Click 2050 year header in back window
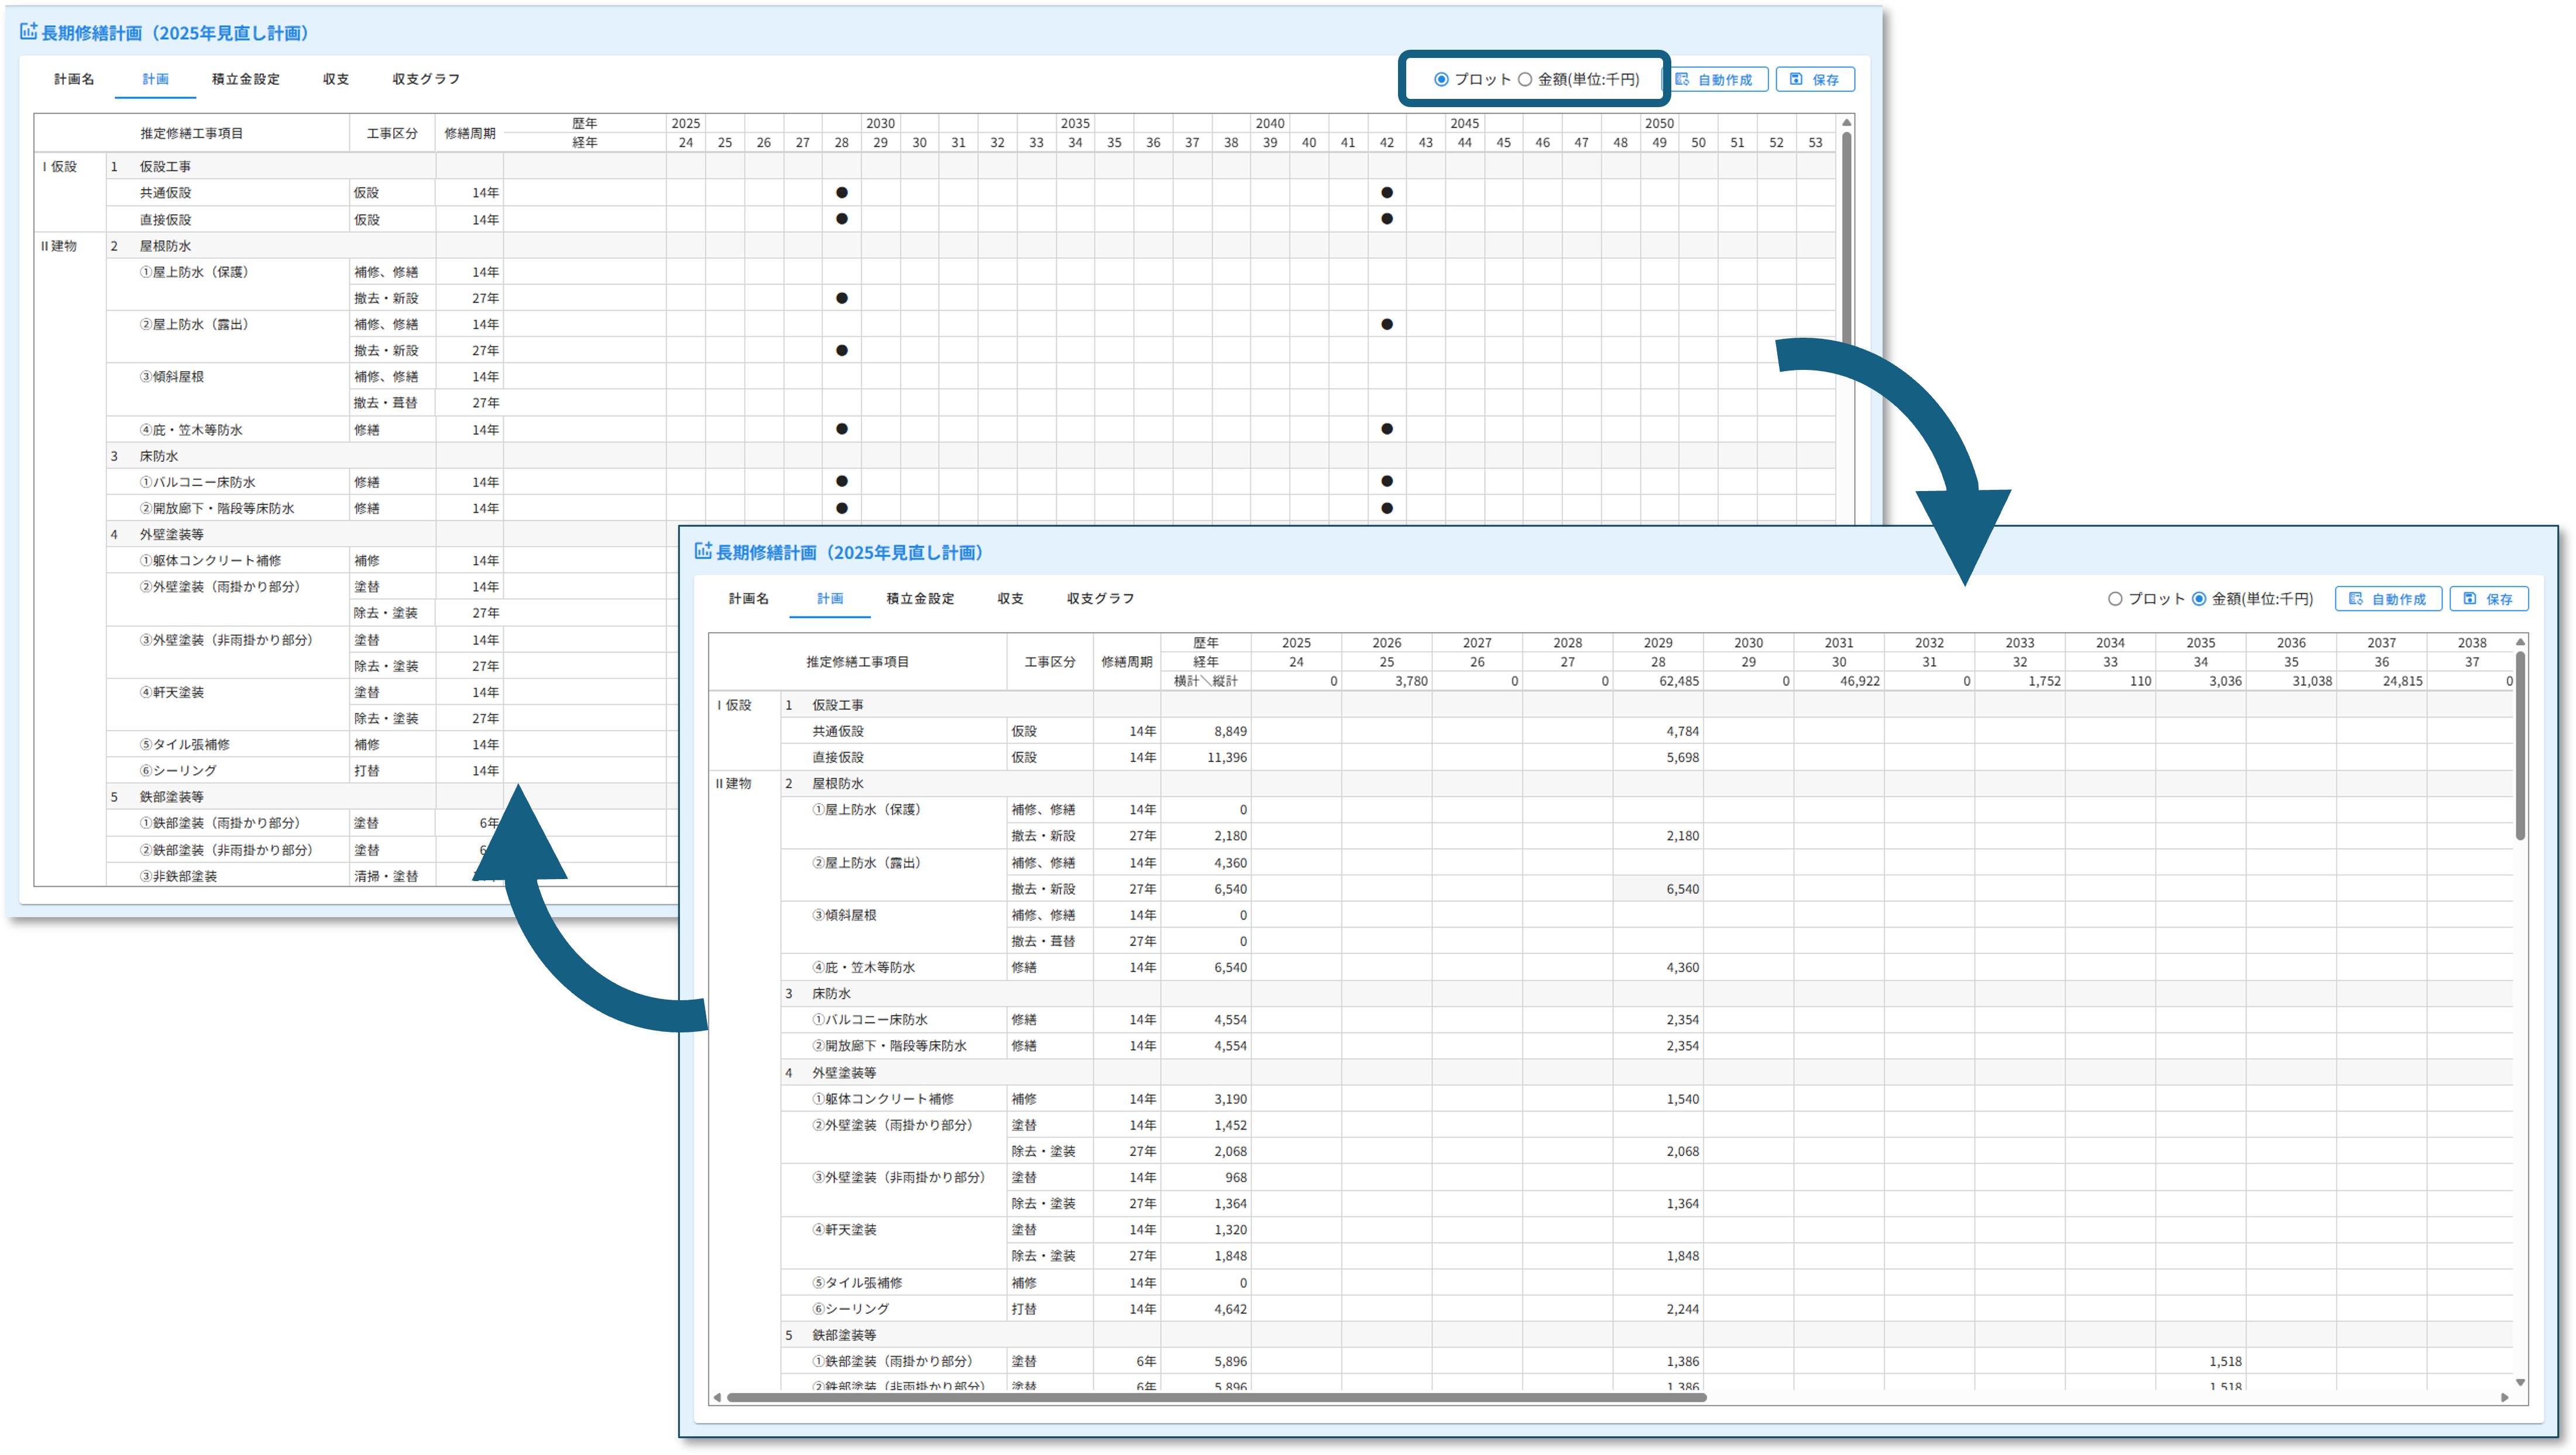Image resolution: width=2576 pixels, height=1455 pixels. pyautogui.click(x=1659, y=123)
